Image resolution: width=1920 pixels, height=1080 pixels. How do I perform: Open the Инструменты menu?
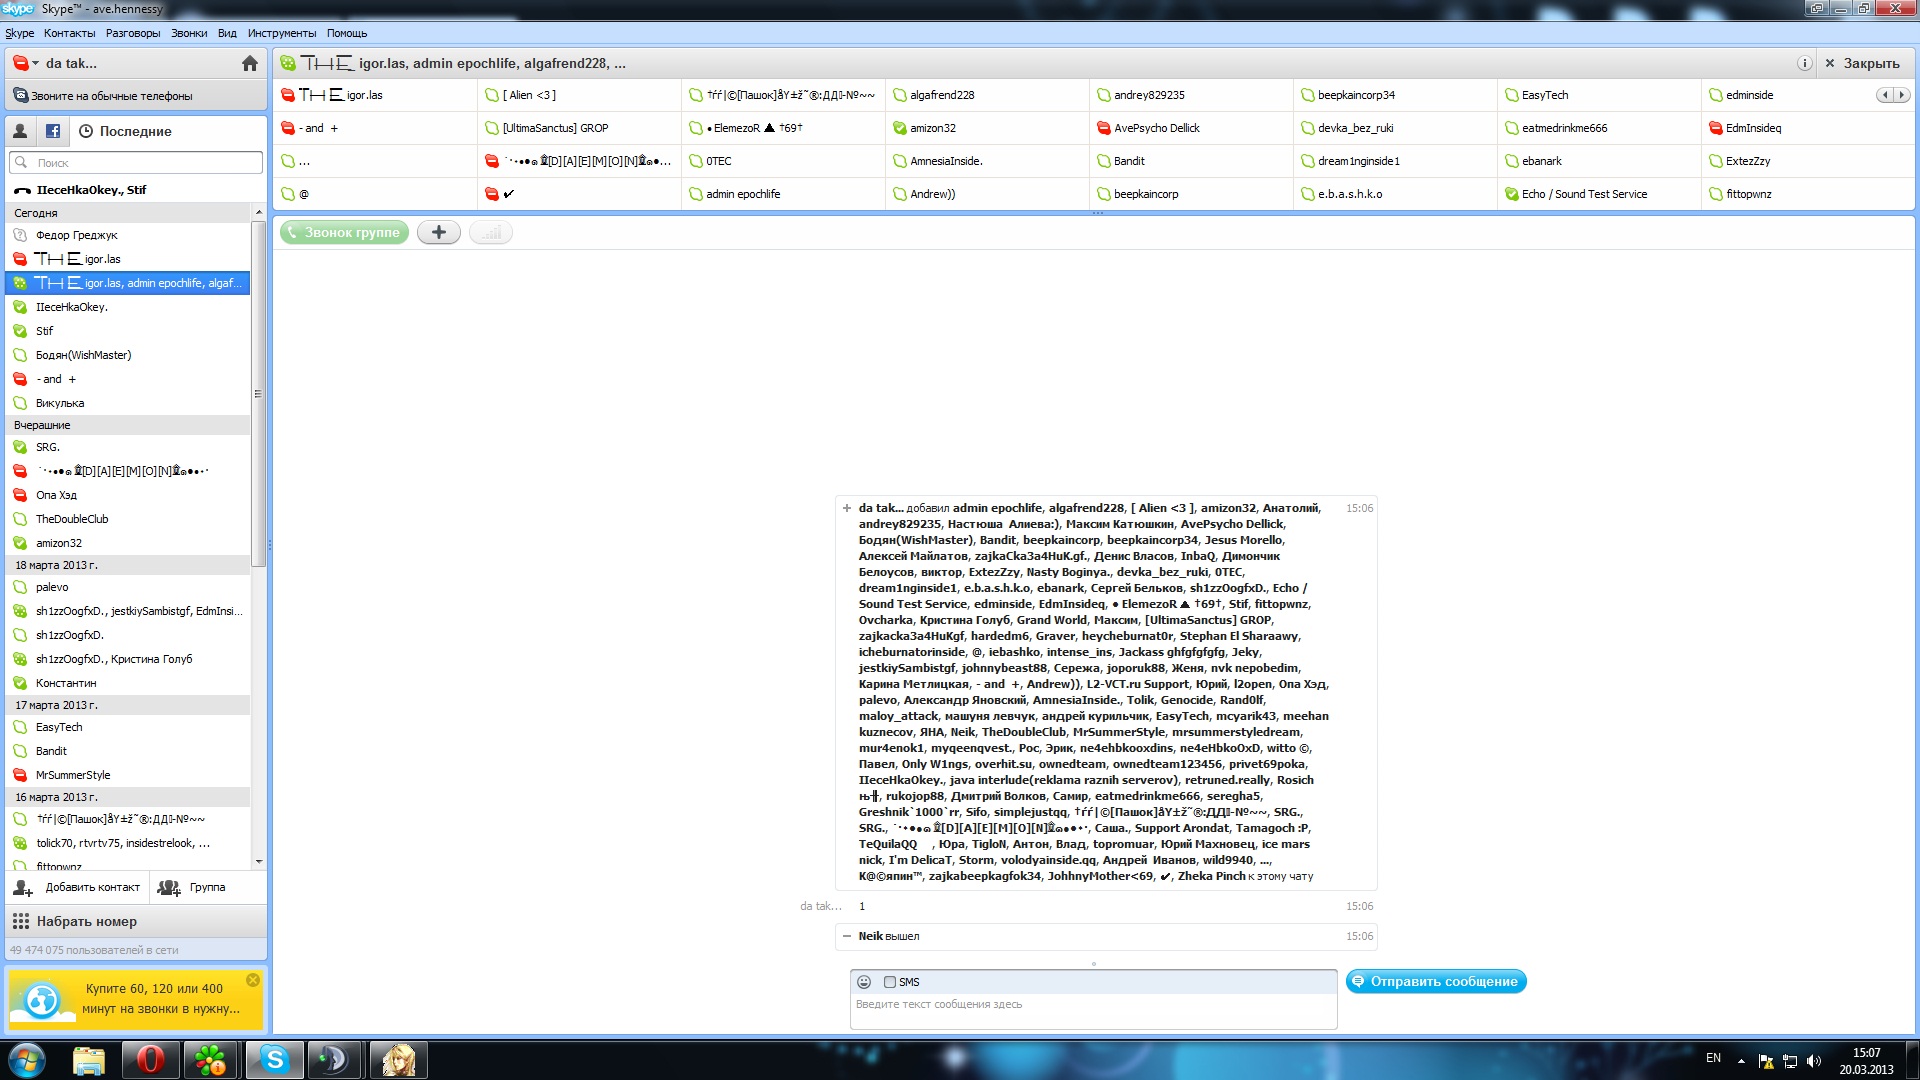coord(282,33)
